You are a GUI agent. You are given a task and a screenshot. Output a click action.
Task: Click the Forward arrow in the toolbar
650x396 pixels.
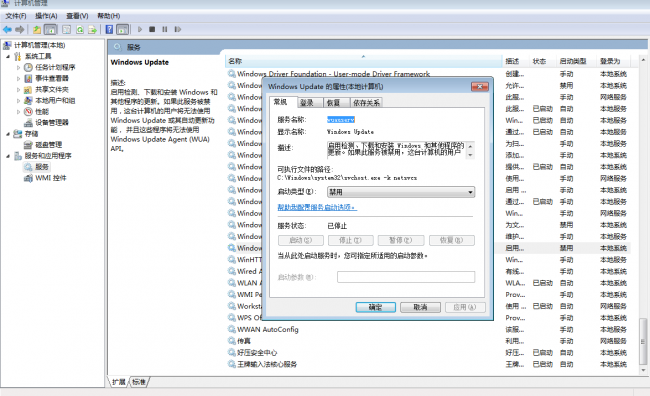pos(19,29)
